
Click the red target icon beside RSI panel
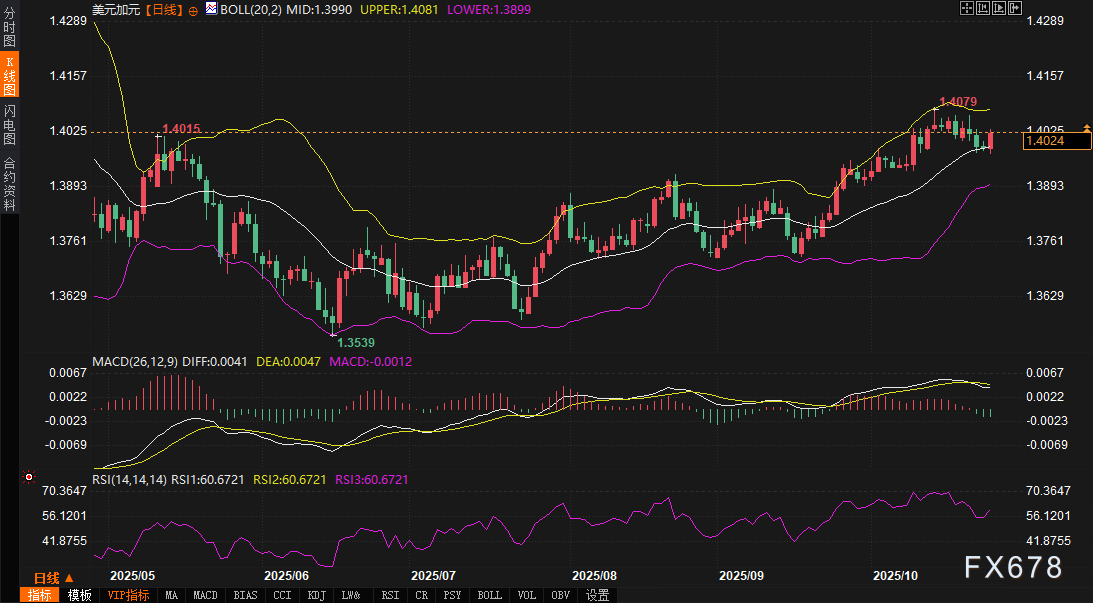29,478
